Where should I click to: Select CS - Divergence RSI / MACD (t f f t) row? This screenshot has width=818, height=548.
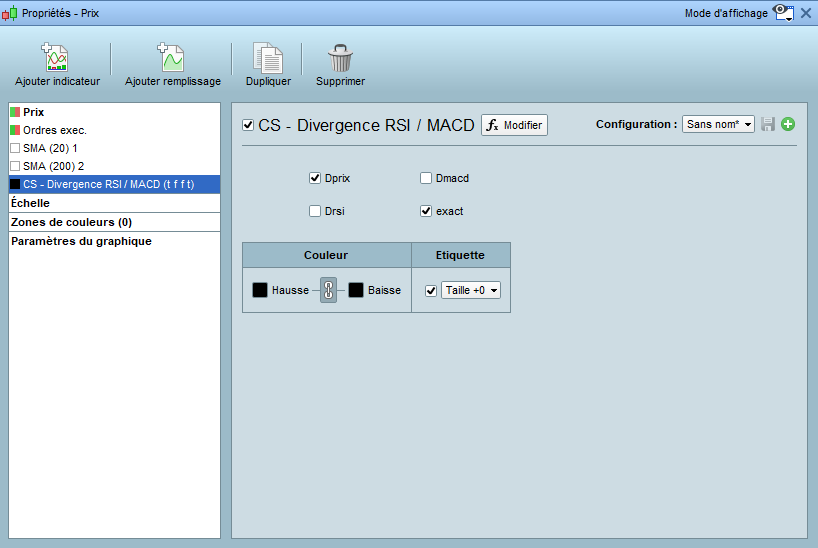coord(114,184)
